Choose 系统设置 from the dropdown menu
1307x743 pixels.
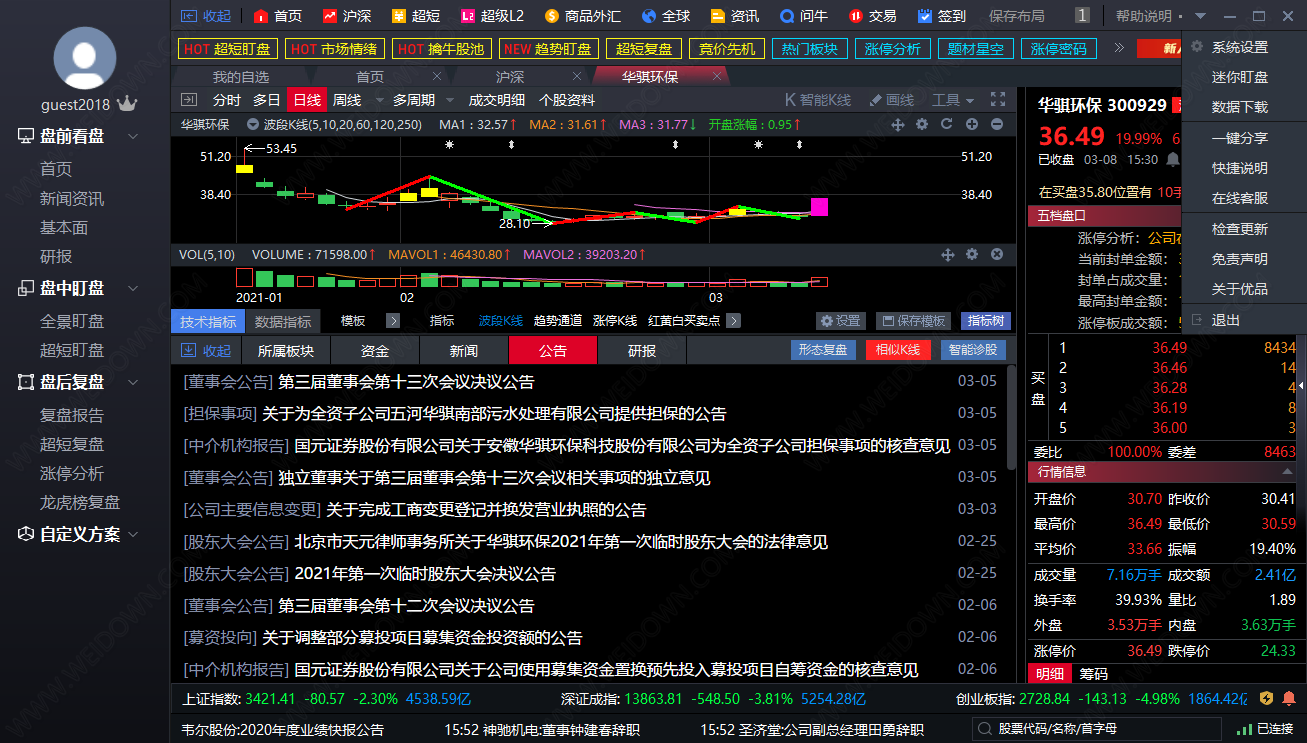pyautogui.click(x=1240, y=47)
